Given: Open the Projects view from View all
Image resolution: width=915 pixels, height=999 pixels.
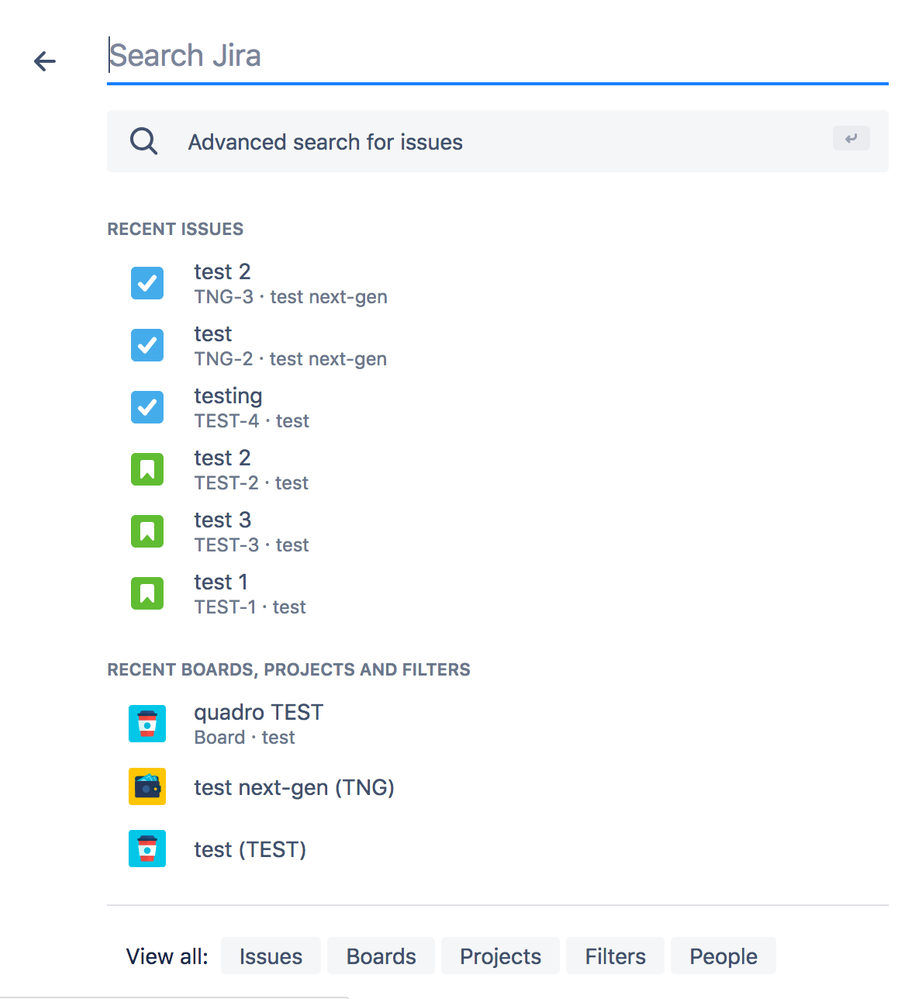Looking at the screenshot, I should tap(500, 956).
